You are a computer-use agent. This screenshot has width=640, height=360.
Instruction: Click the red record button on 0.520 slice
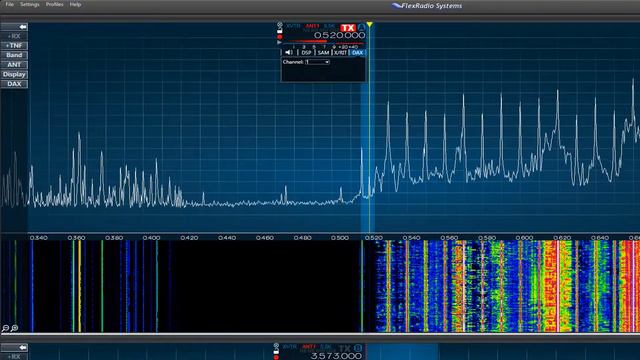[280, 37]
